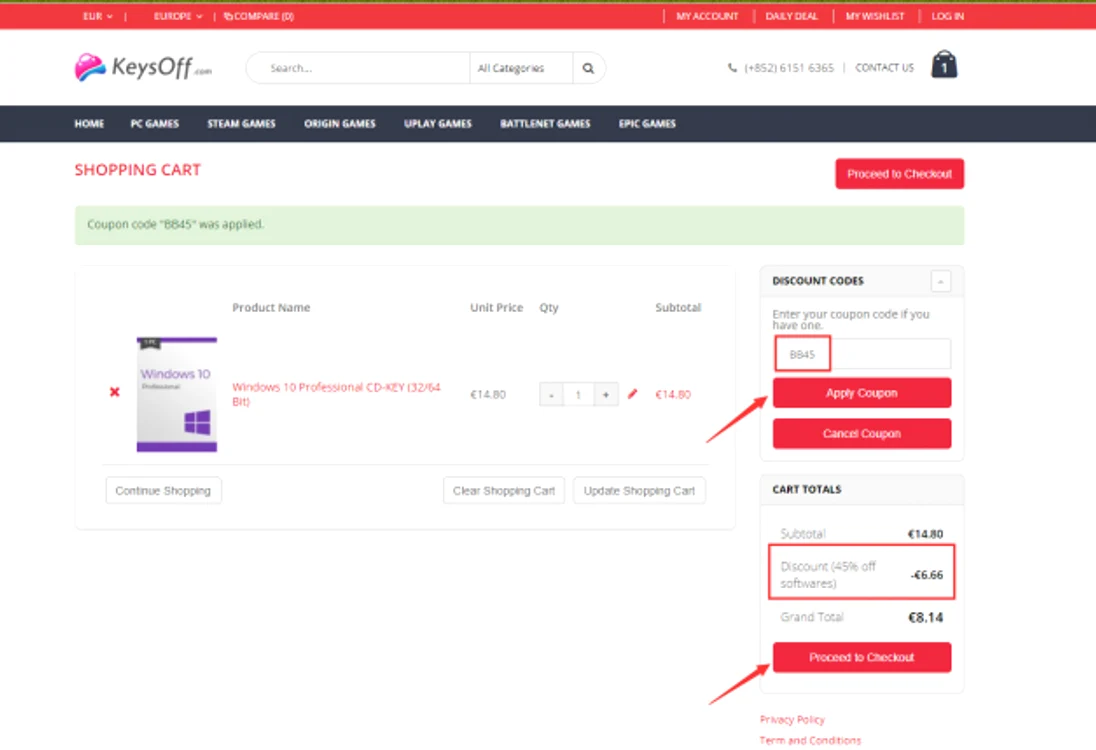This screenshot has height=750, width=1096.
Task: Open BATTLENET GAMES menu
Action: [x=545, y=124]
